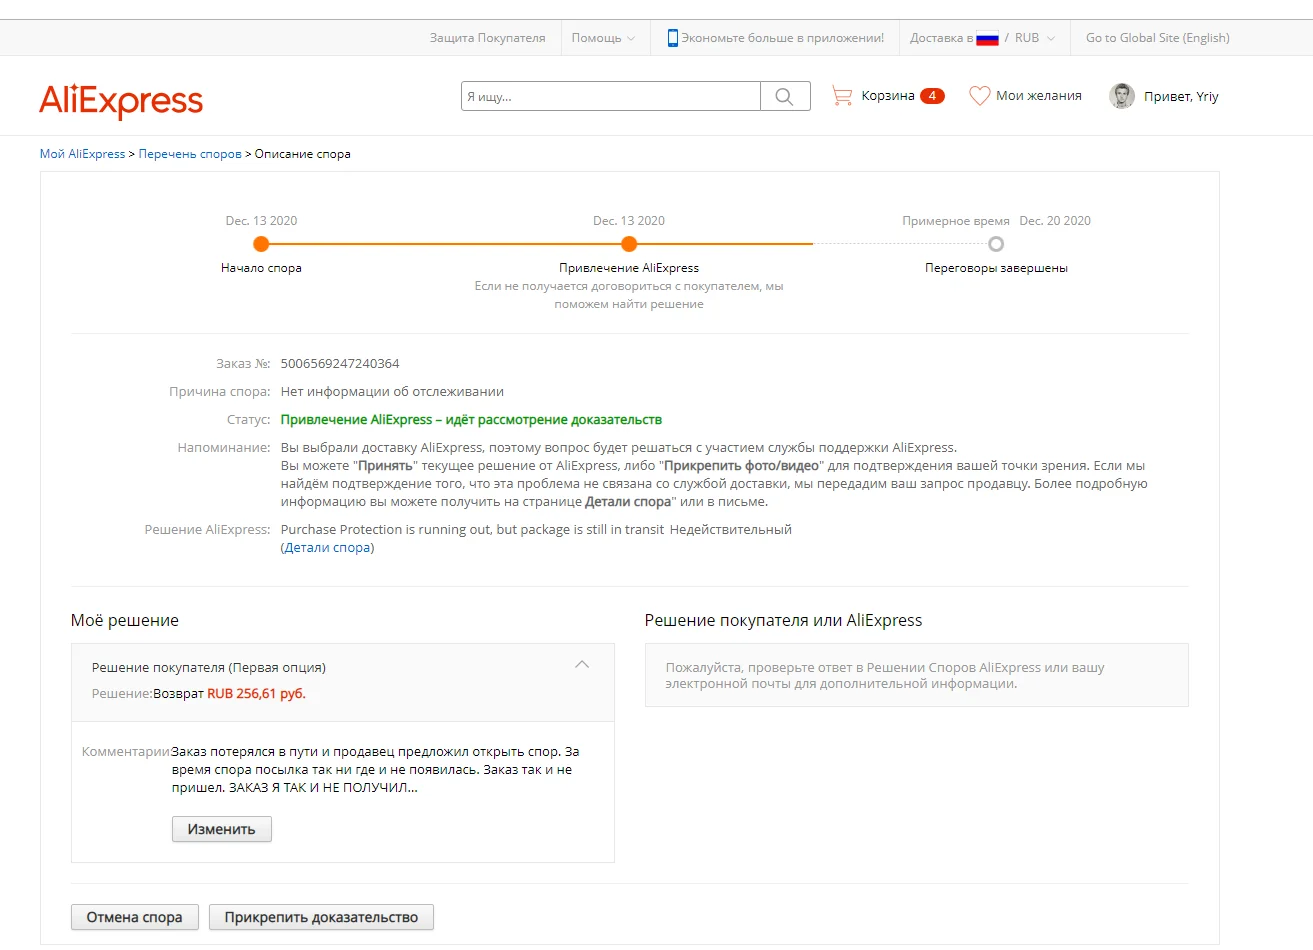Open Защита Покупателя link
The image size is (1313, 950).
488,38
